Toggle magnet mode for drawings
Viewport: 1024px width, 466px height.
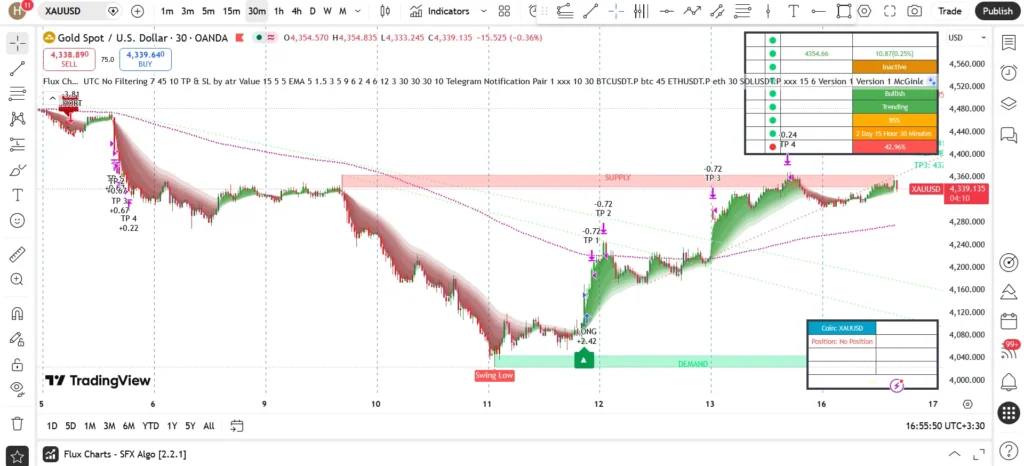pos(18,313)
